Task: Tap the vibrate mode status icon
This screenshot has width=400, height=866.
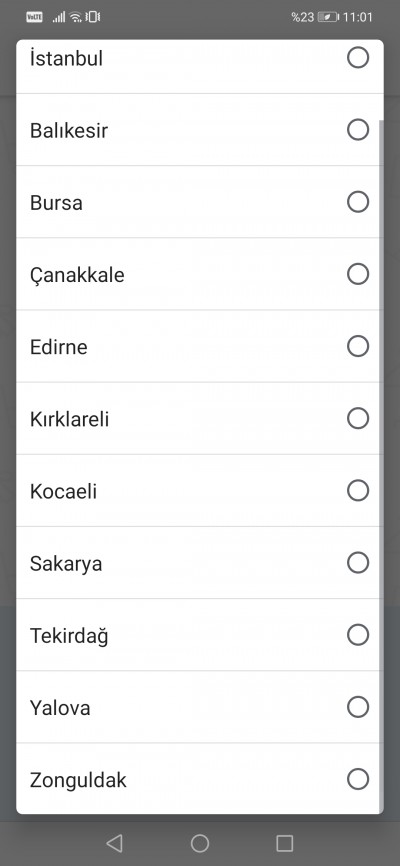Action: tap(93, 17)
